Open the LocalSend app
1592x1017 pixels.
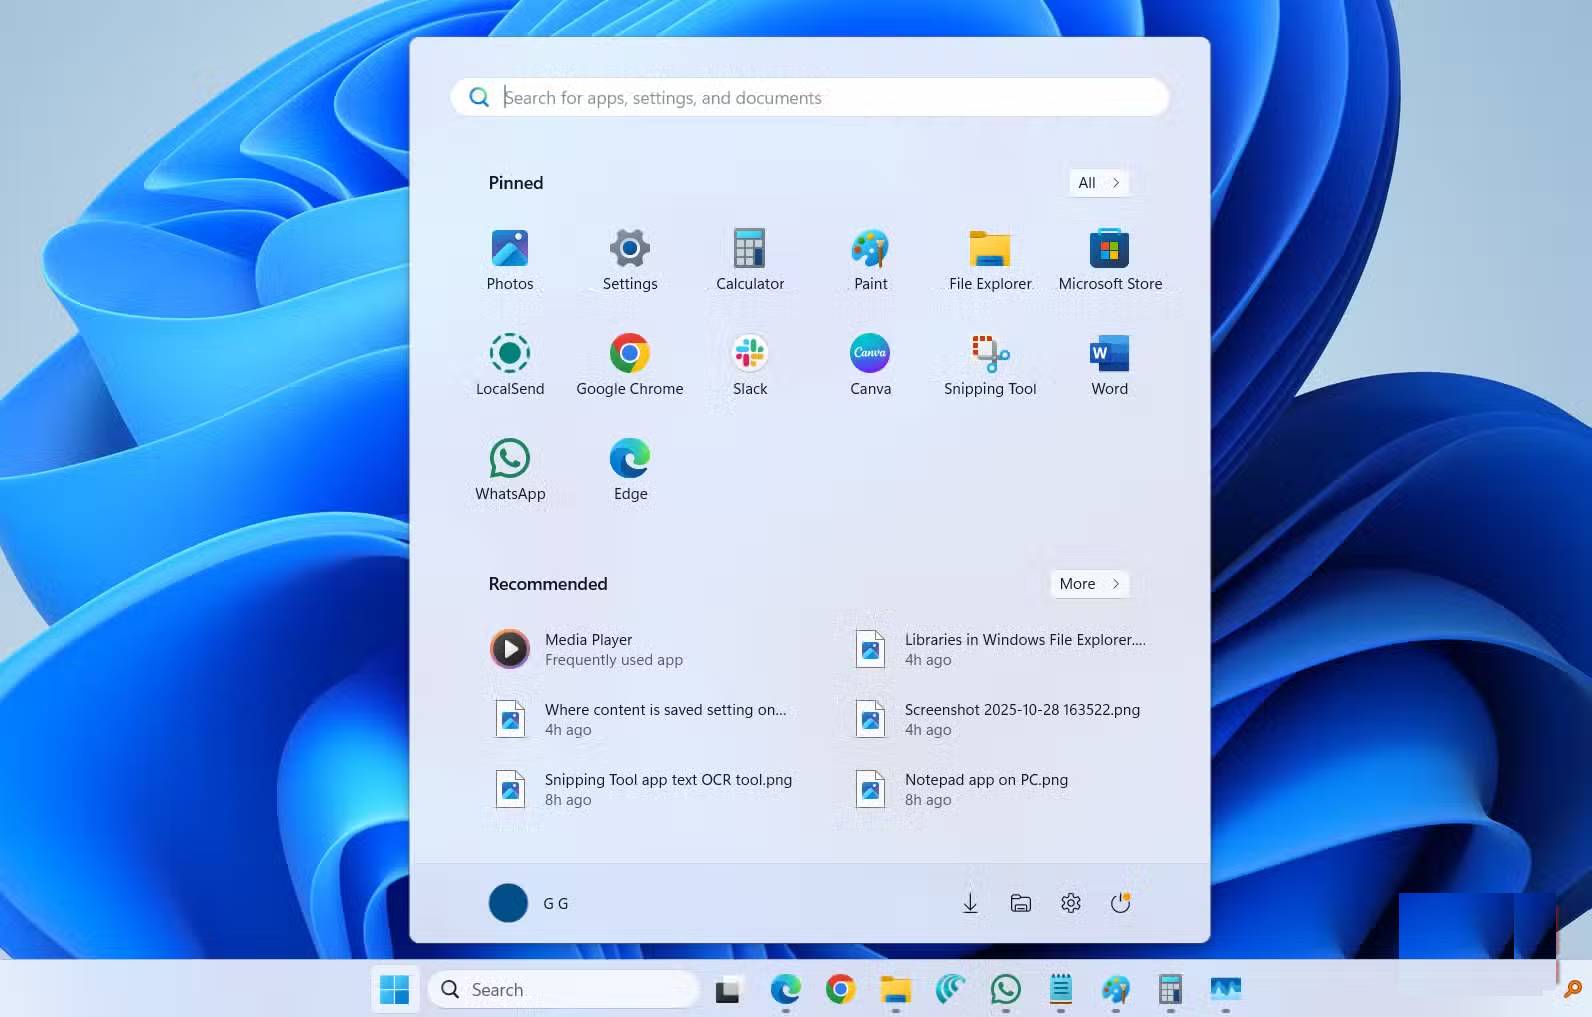pos(510,364)
